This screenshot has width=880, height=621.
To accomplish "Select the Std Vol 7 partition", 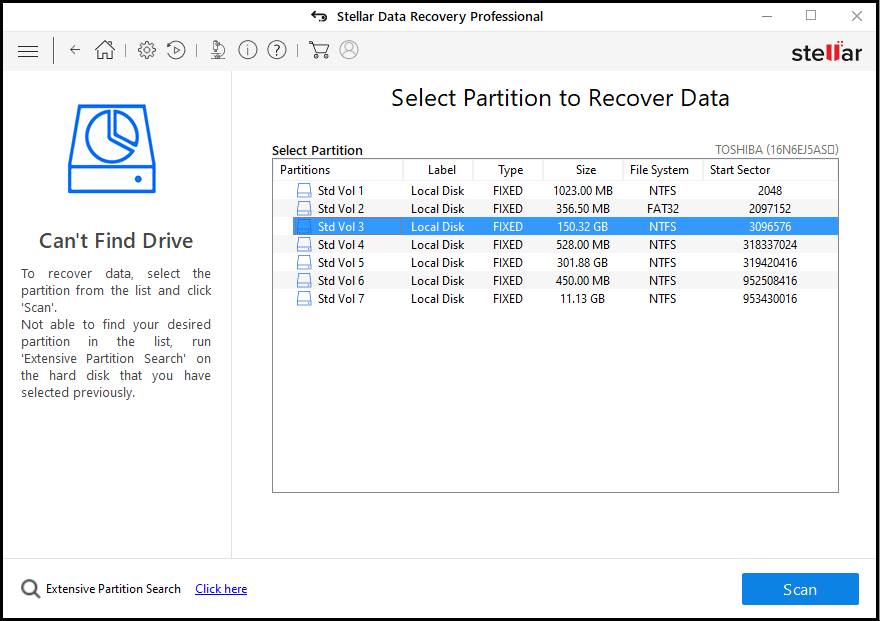I will point(556,298).
